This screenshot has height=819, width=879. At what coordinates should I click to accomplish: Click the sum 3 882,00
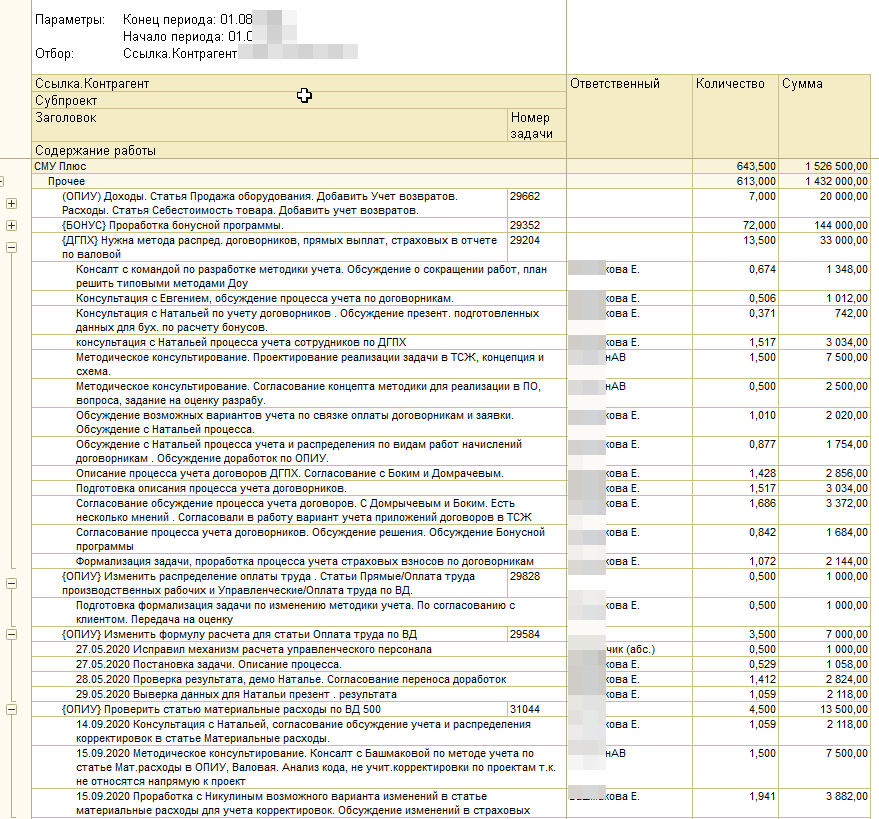(846, 797)
